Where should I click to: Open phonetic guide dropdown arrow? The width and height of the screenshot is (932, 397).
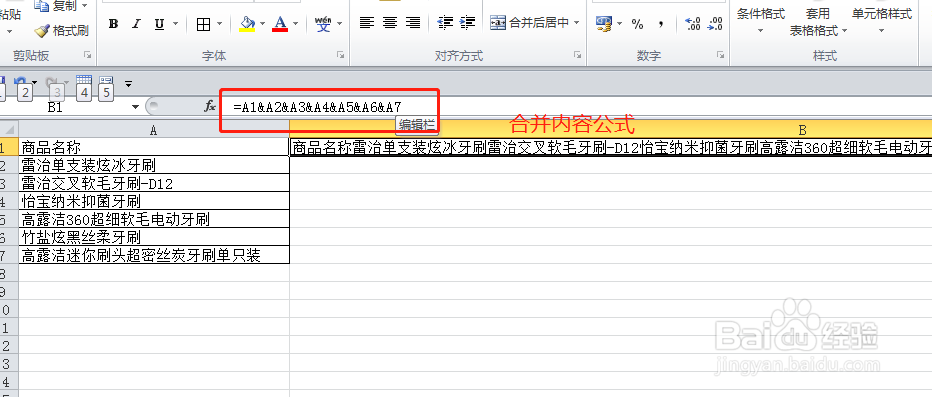click(339, 24)
